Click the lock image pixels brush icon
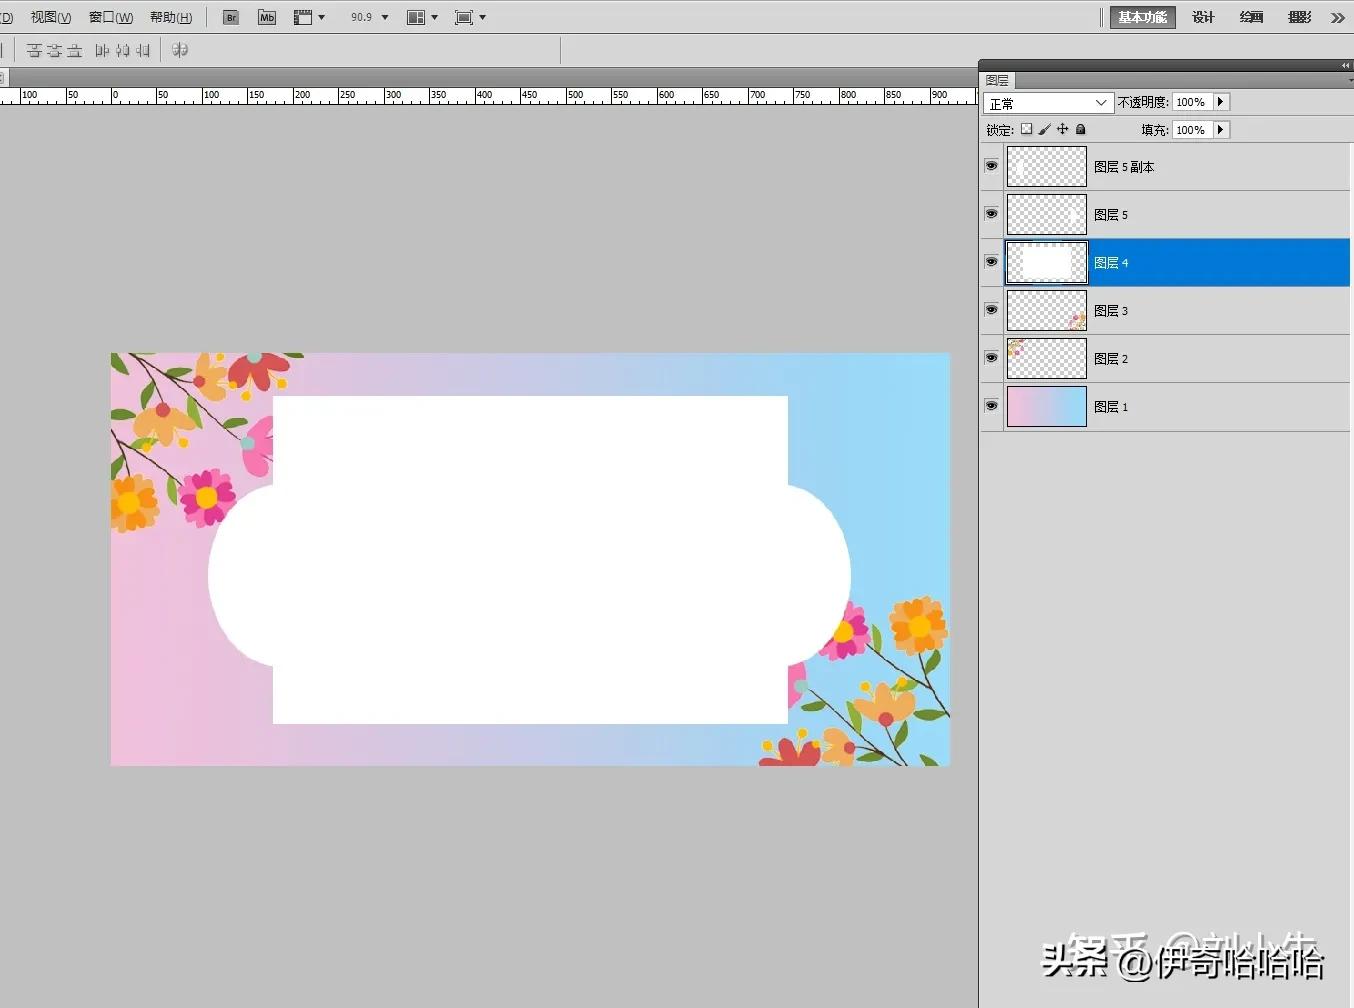This screenshot has height=1008, width=1354. 1044,129
